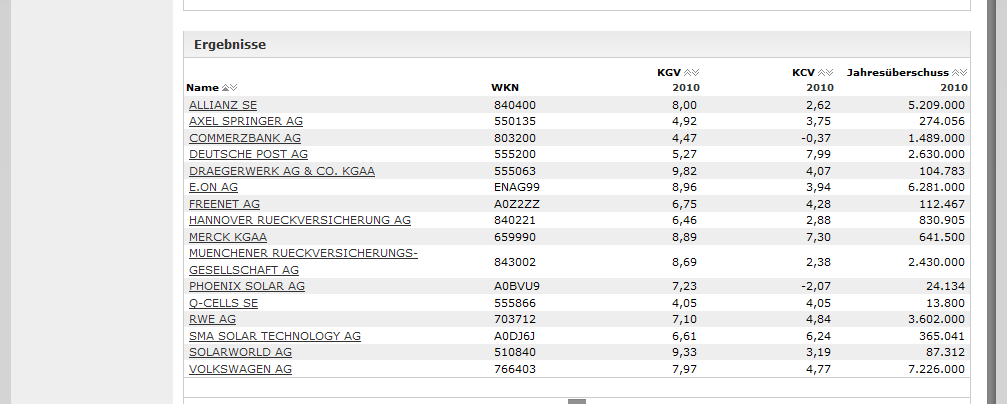
Task: Click Axel Springer Jahresüberschuss value 274.056
Action: click(x=942, y=121)
